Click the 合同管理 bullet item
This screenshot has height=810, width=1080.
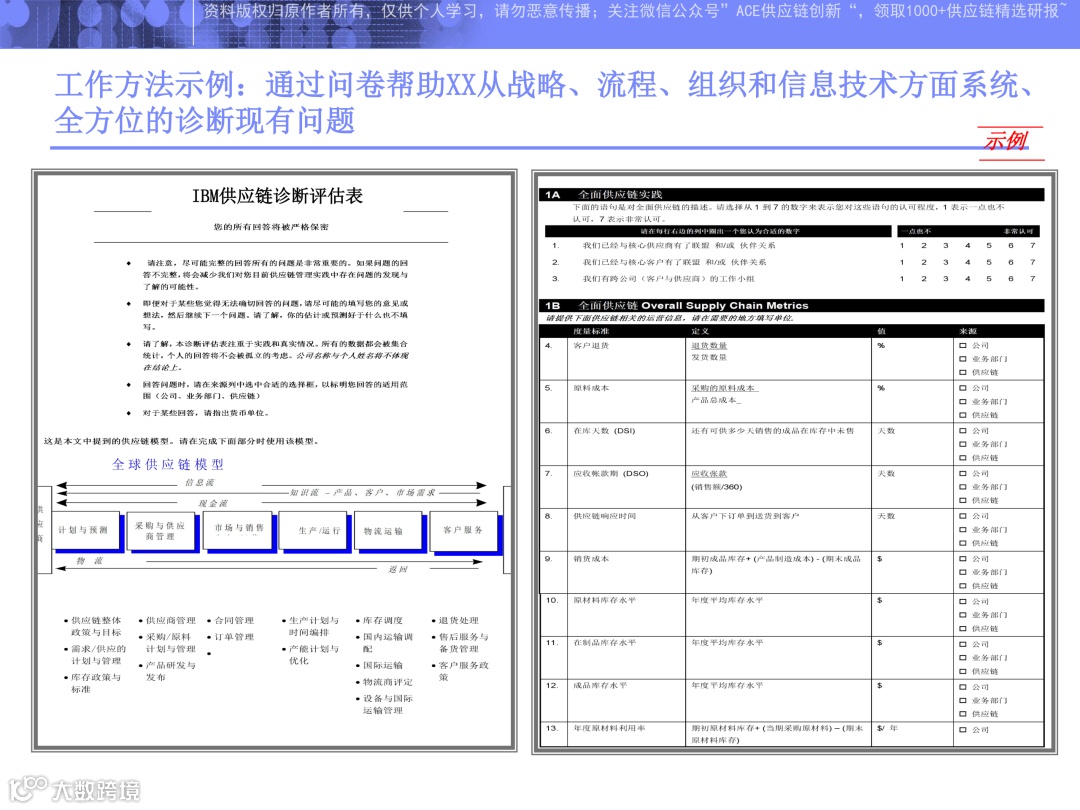click(x=234, y=621)
